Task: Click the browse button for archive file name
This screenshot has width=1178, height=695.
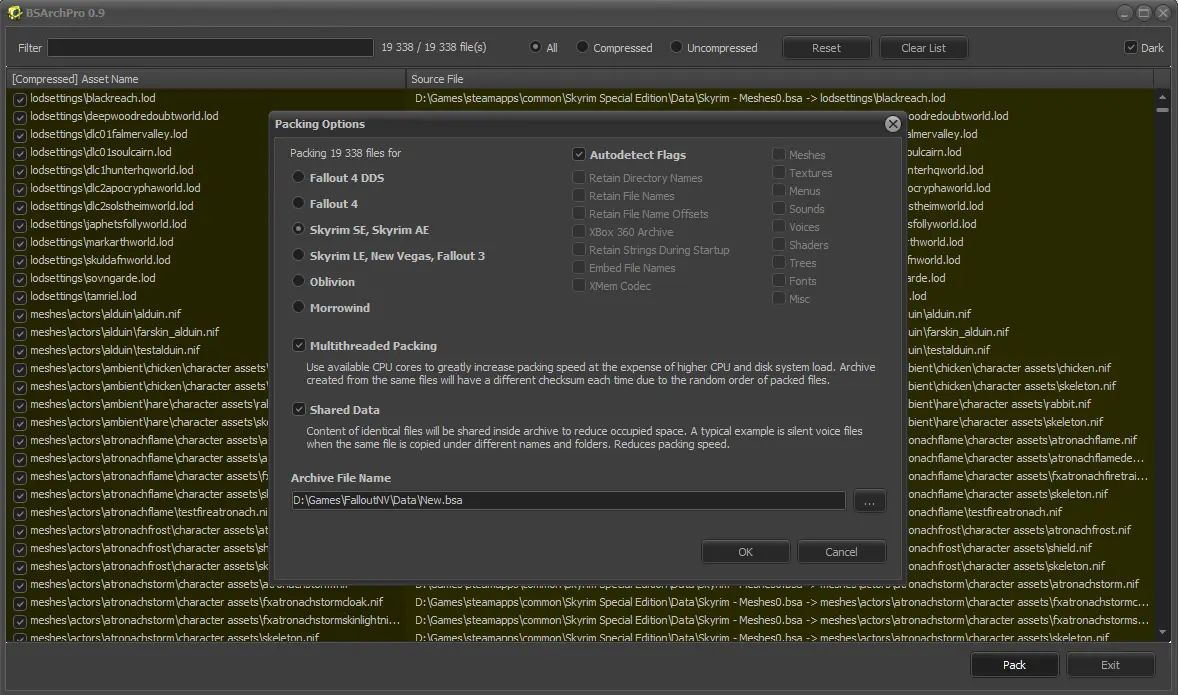Action: 869,501
